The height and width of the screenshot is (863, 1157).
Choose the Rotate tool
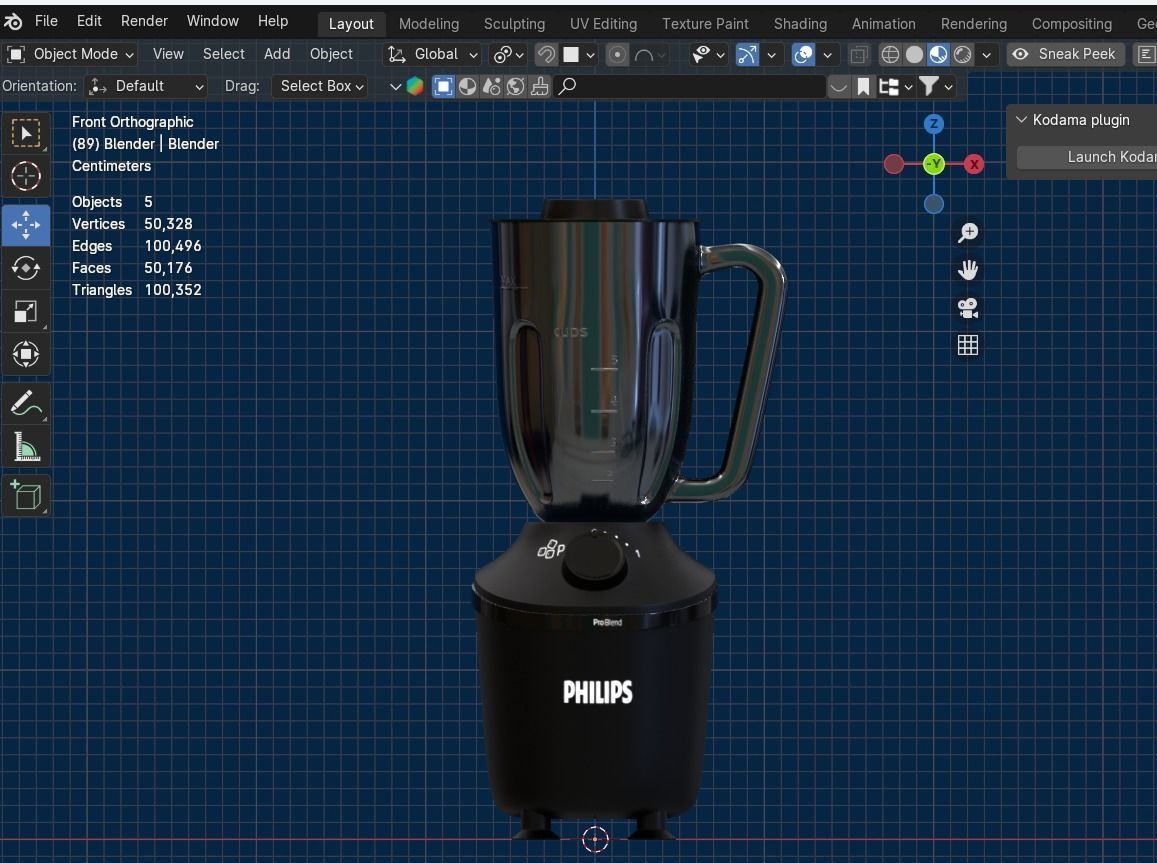coord(26,268)
